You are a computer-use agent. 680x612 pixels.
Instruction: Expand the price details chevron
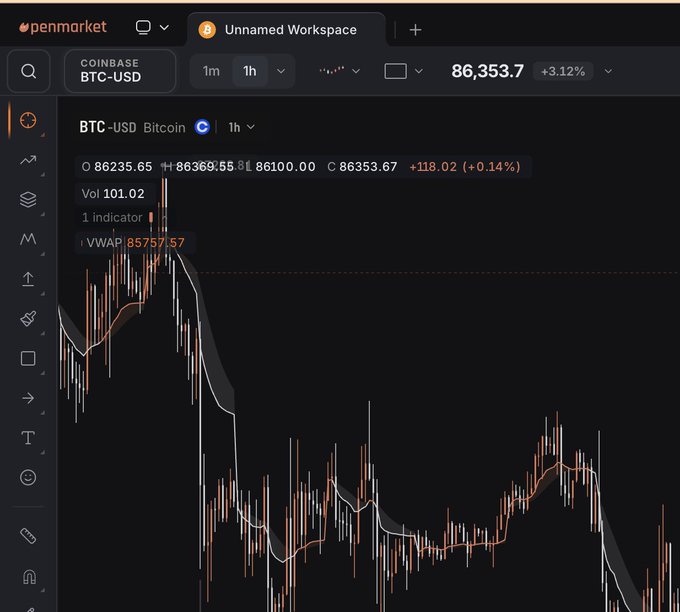point(608,71)
